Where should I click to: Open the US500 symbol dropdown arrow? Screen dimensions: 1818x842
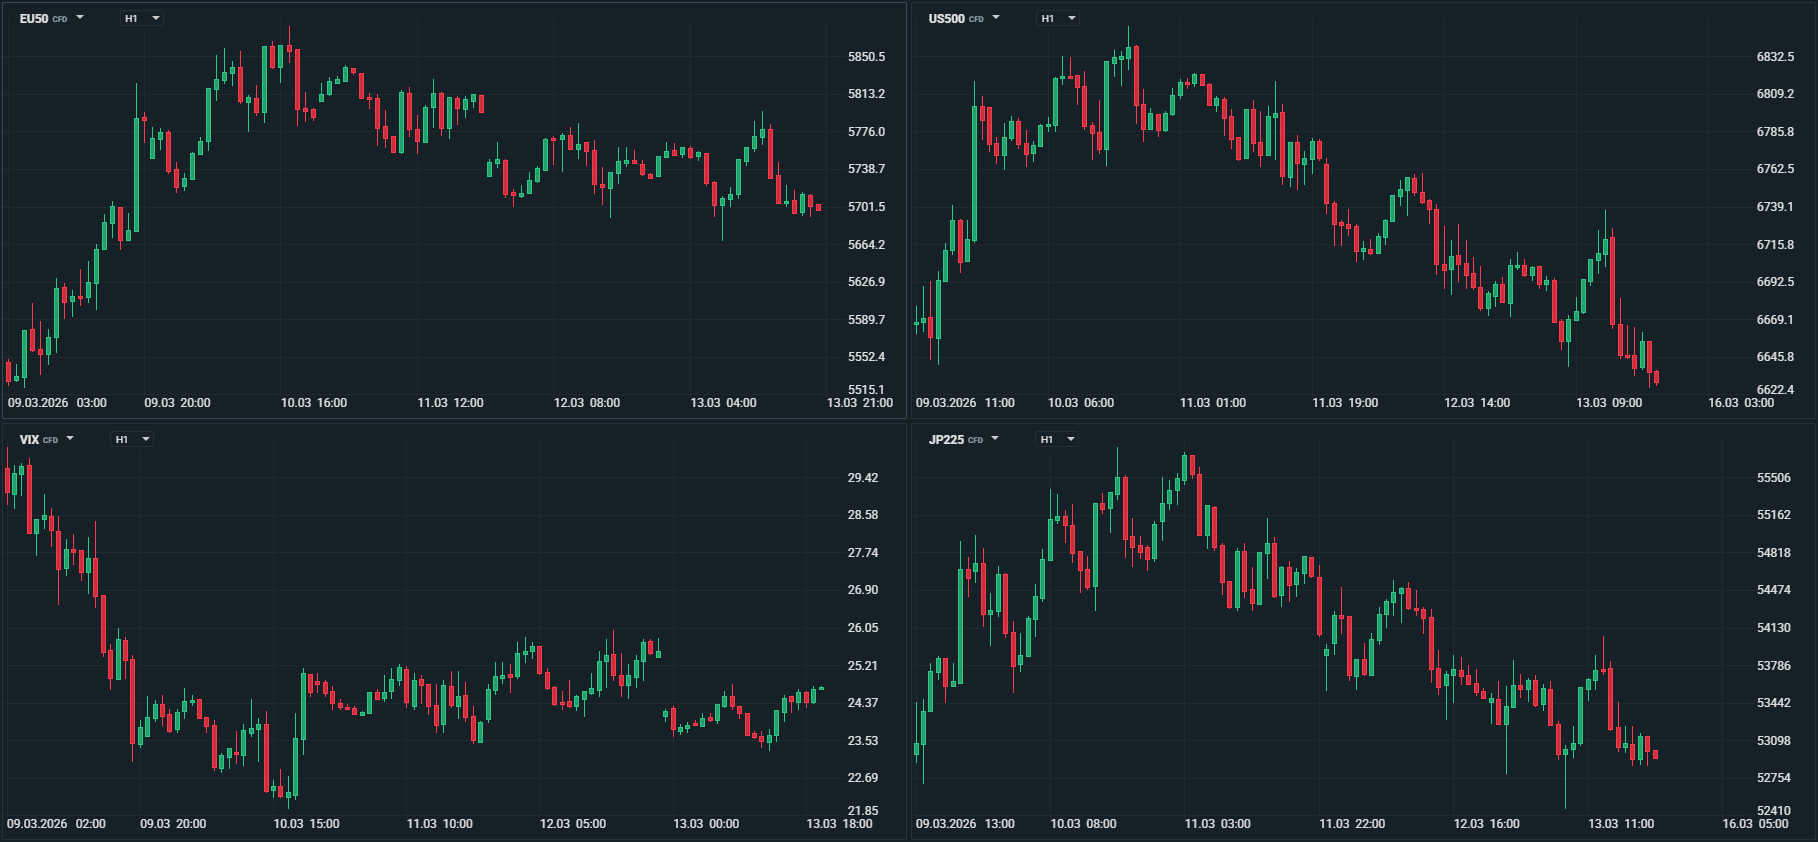[996, 18]
